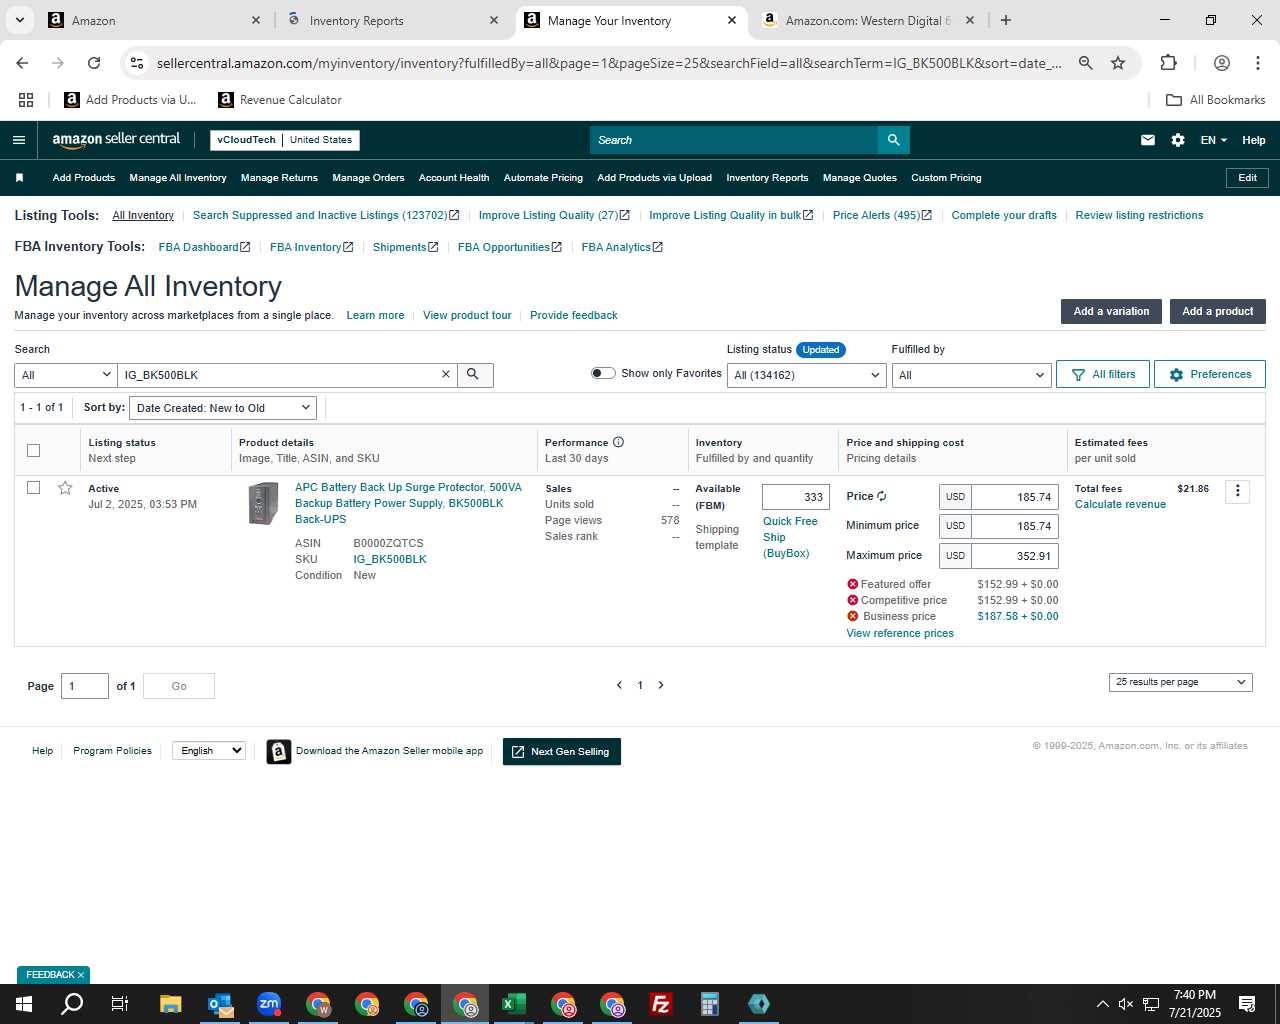Screen dimensions: 1280x1024
Task: Toggle Show only Favorites switch
Action: [x=603, y=373]
